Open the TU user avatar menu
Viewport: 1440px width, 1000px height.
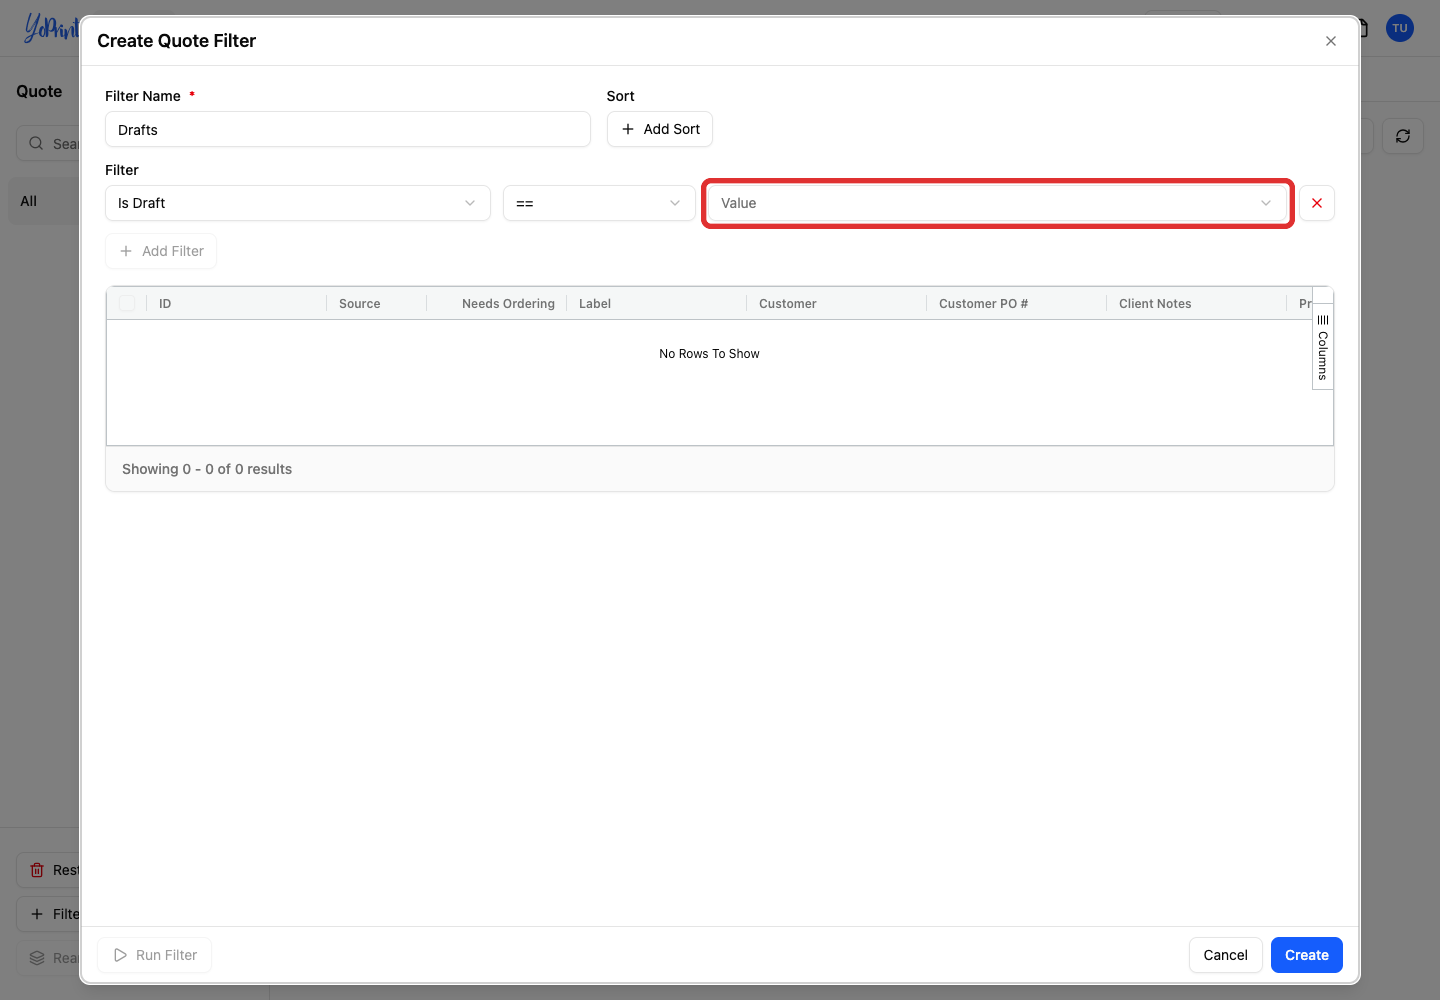(1399, 28)
